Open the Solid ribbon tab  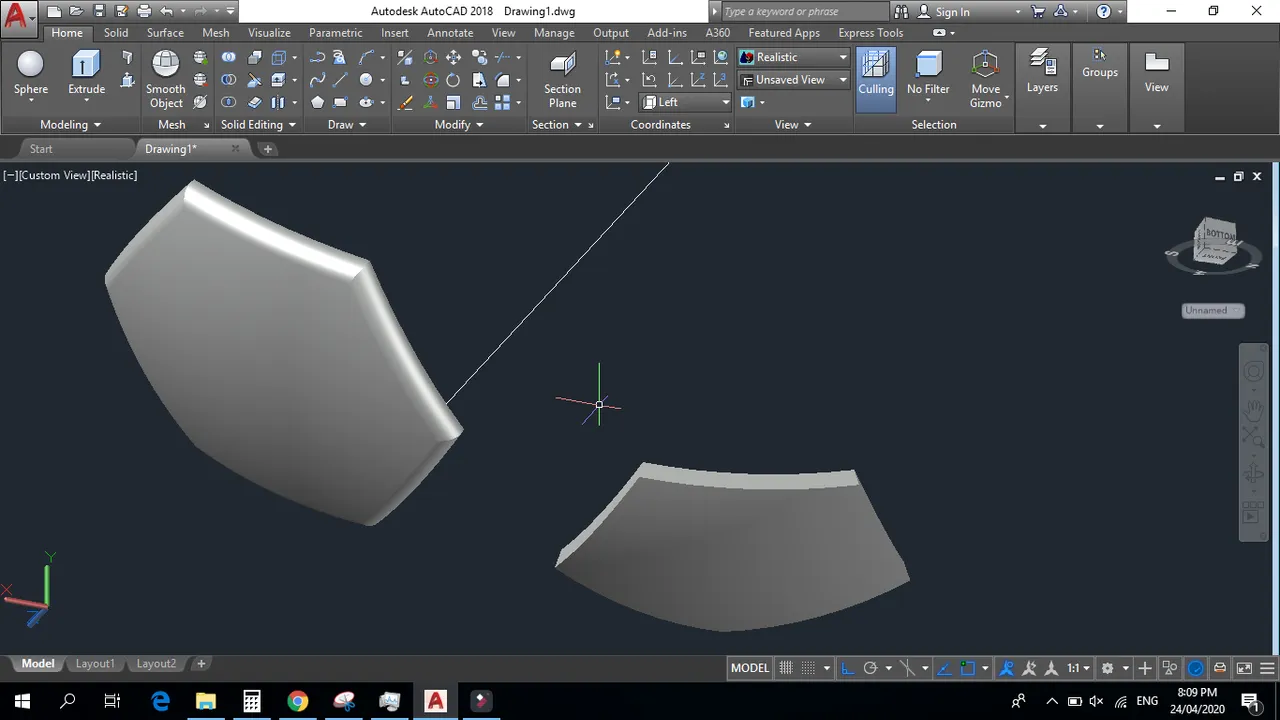coord(116,33)
